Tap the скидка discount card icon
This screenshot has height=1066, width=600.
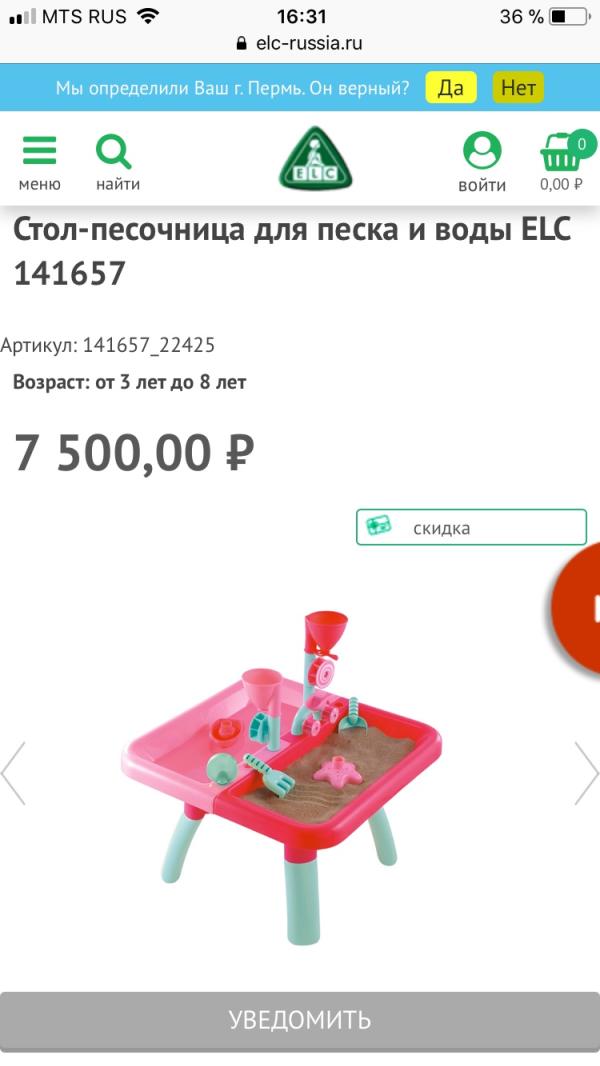(x=378, y=526)
